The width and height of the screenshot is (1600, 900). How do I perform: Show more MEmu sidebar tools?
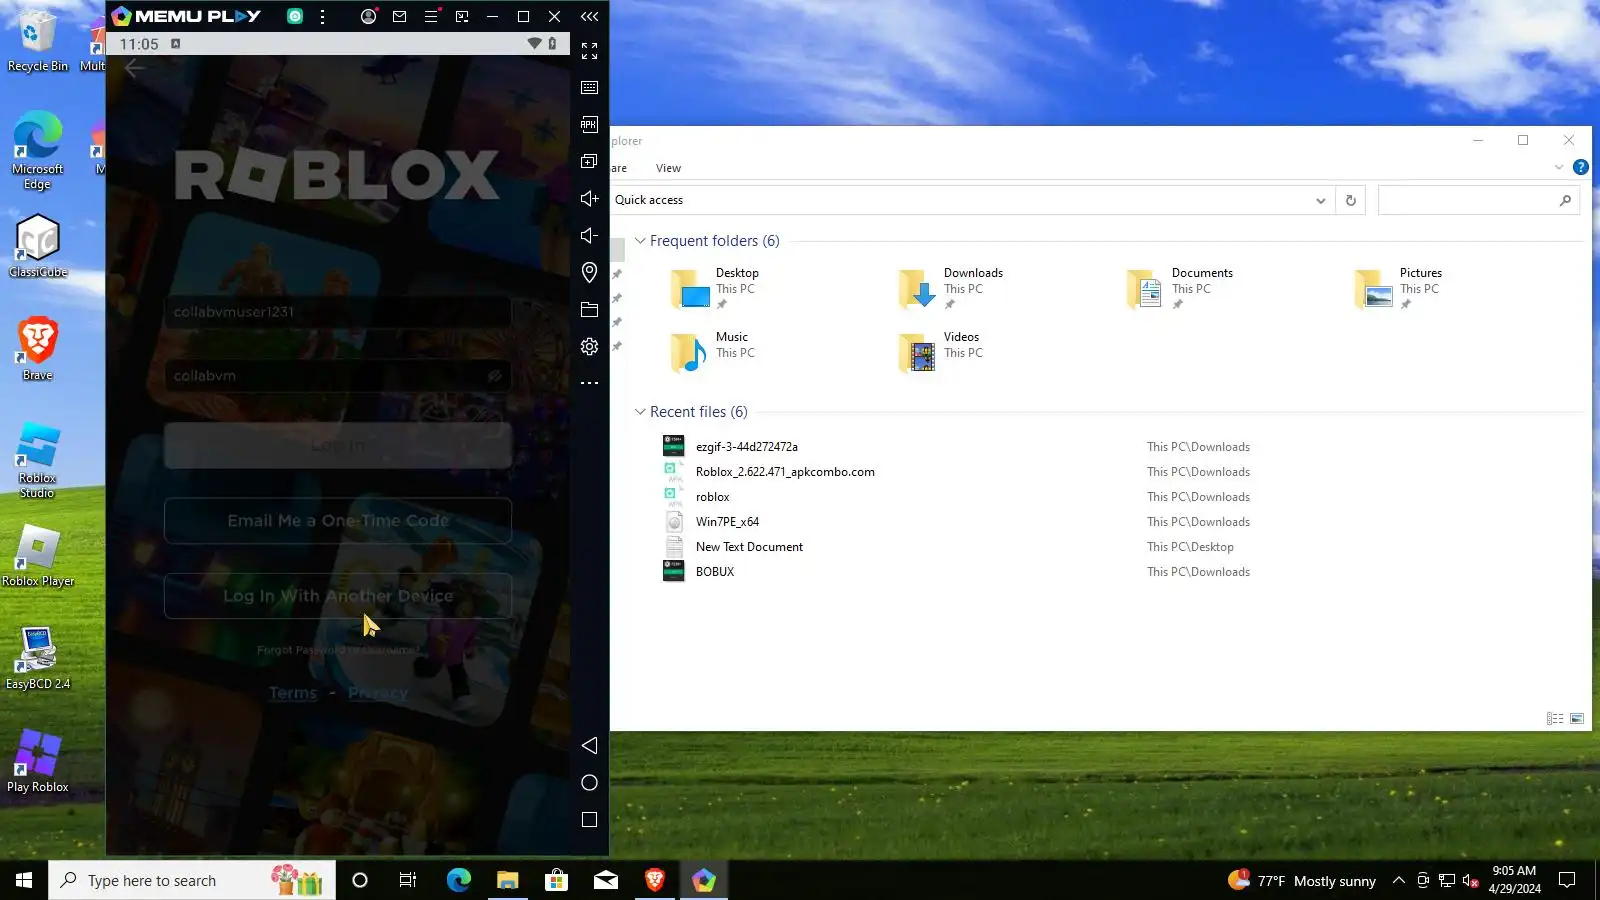[x=590, y=383]
